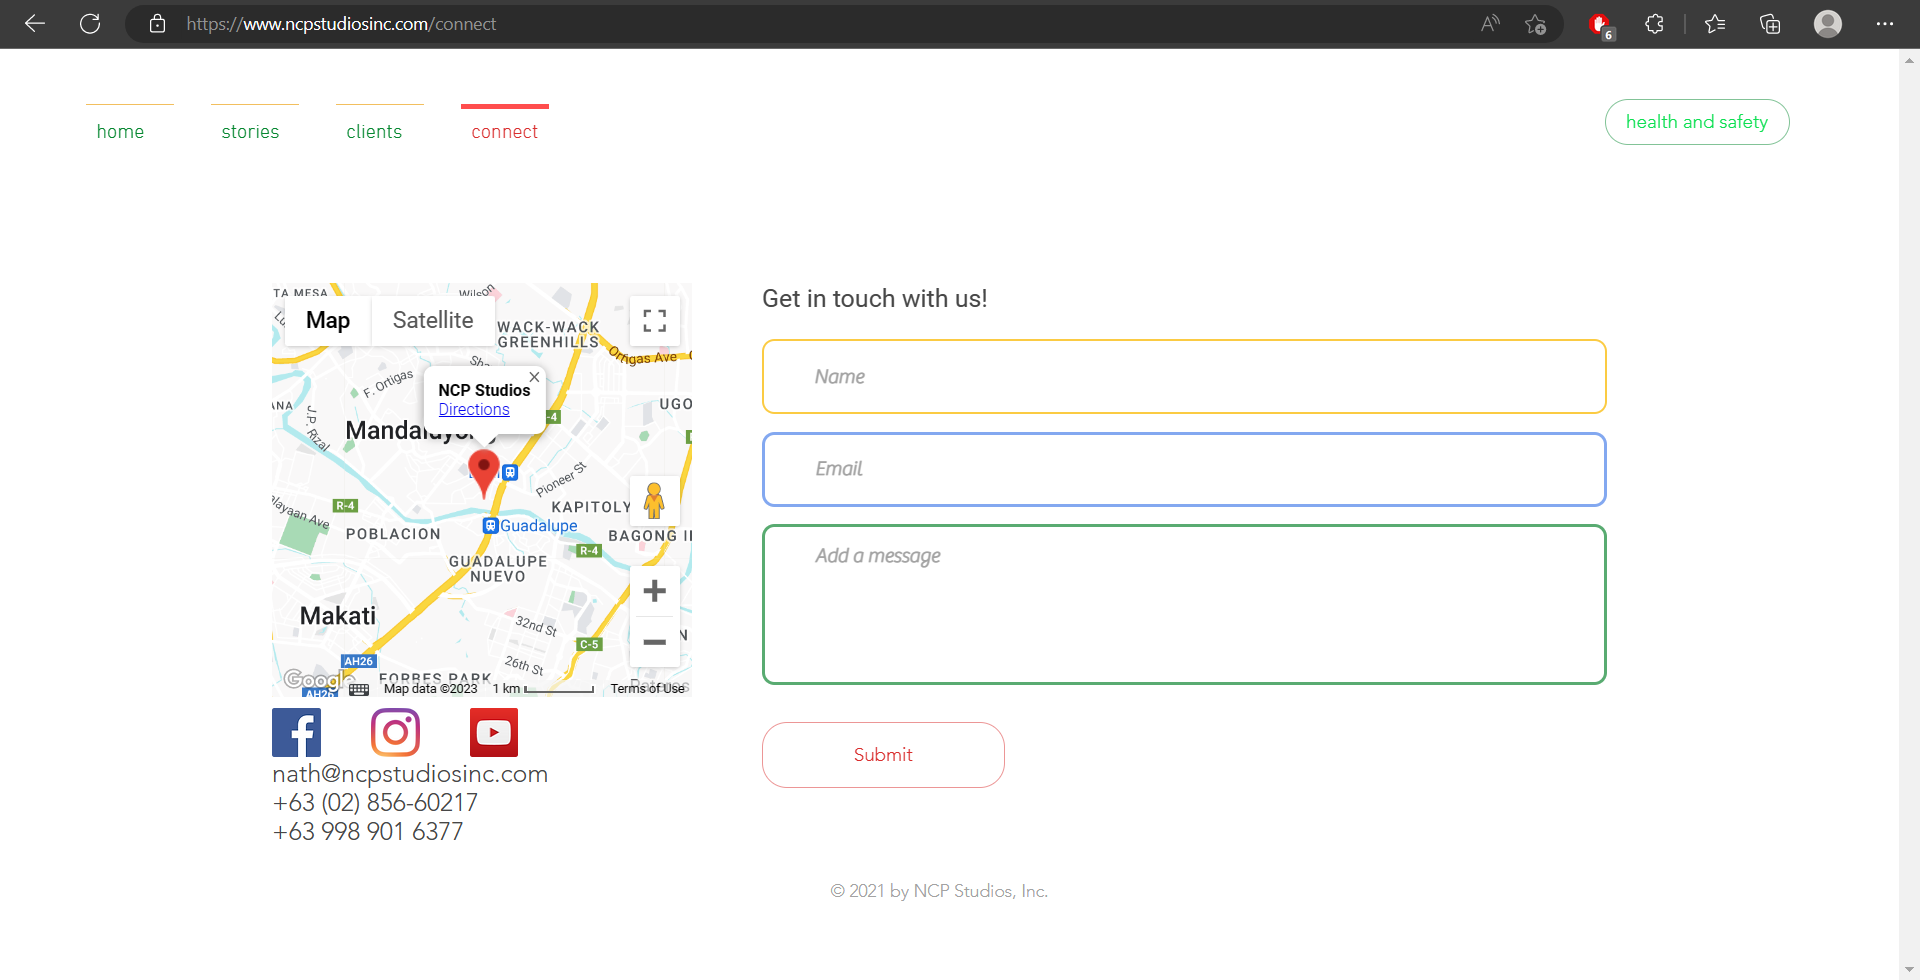Click the page scrollbar up arrow

click(x=1910, y=60)
